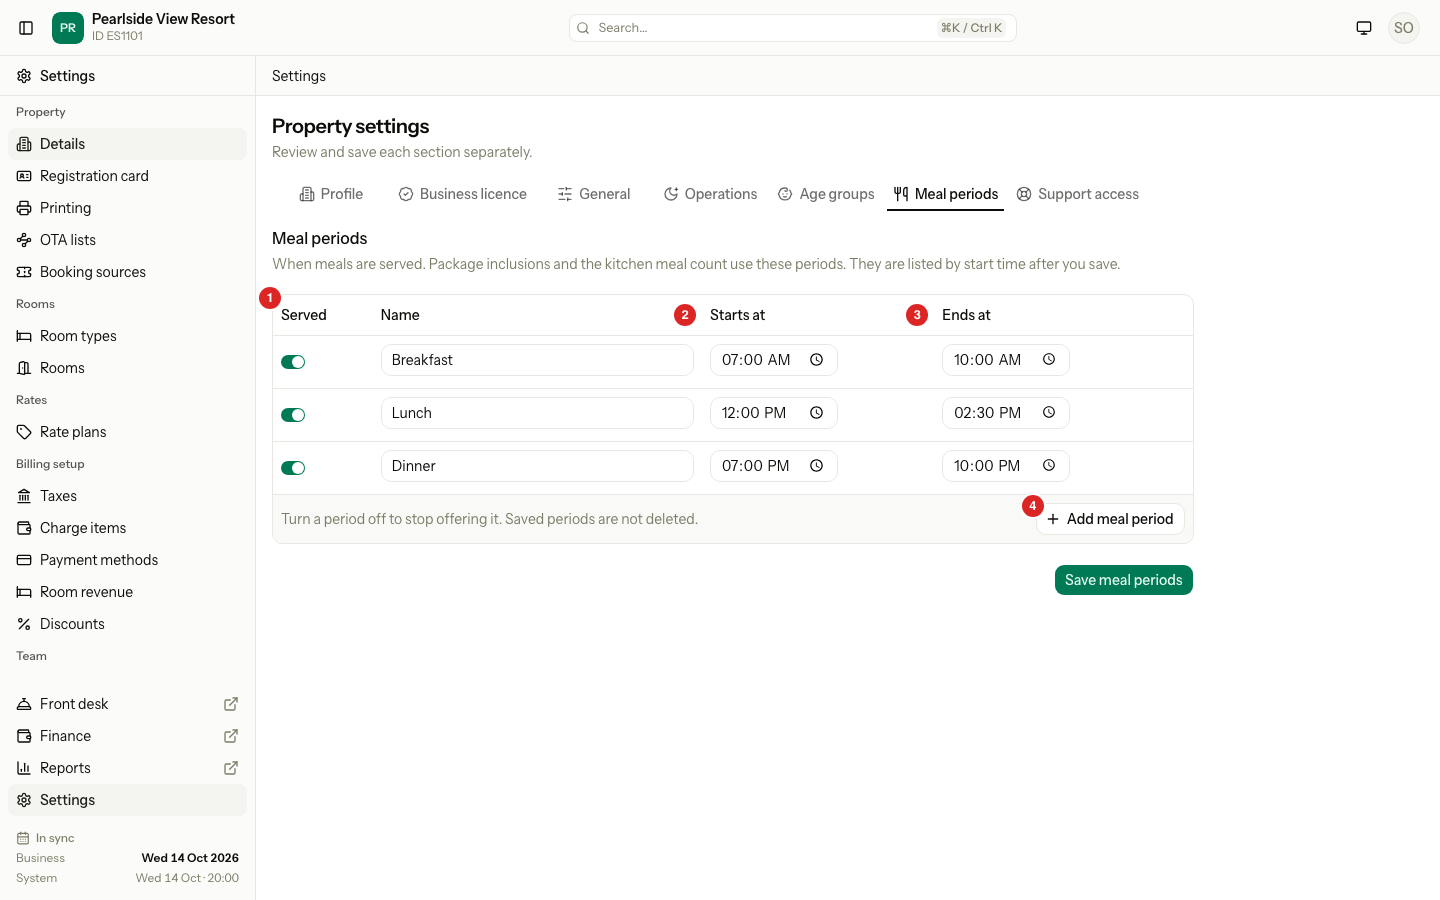Toggle Dinner served switch off
This screenshot has height=900, width=1440.
point(293,468)
